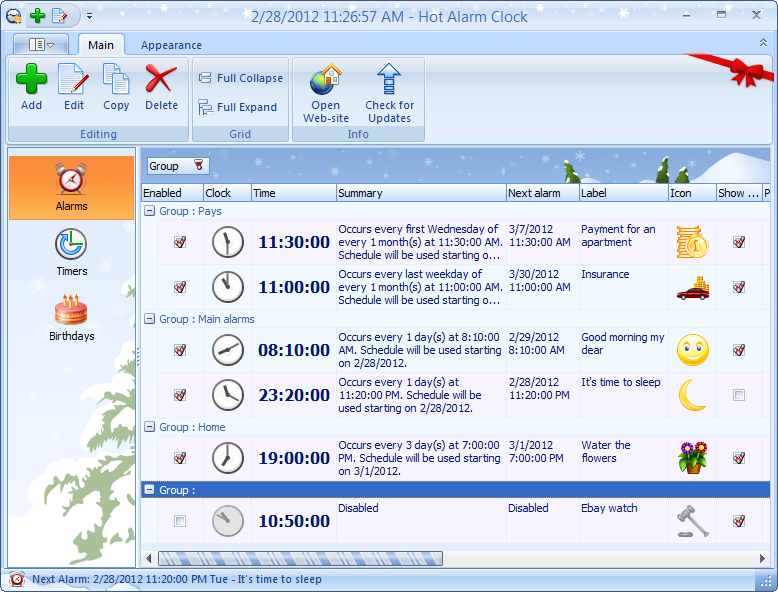Viewport: 778px width, 592px height.
Task: Select Alarms in the left sidebar
Action: 71,188
